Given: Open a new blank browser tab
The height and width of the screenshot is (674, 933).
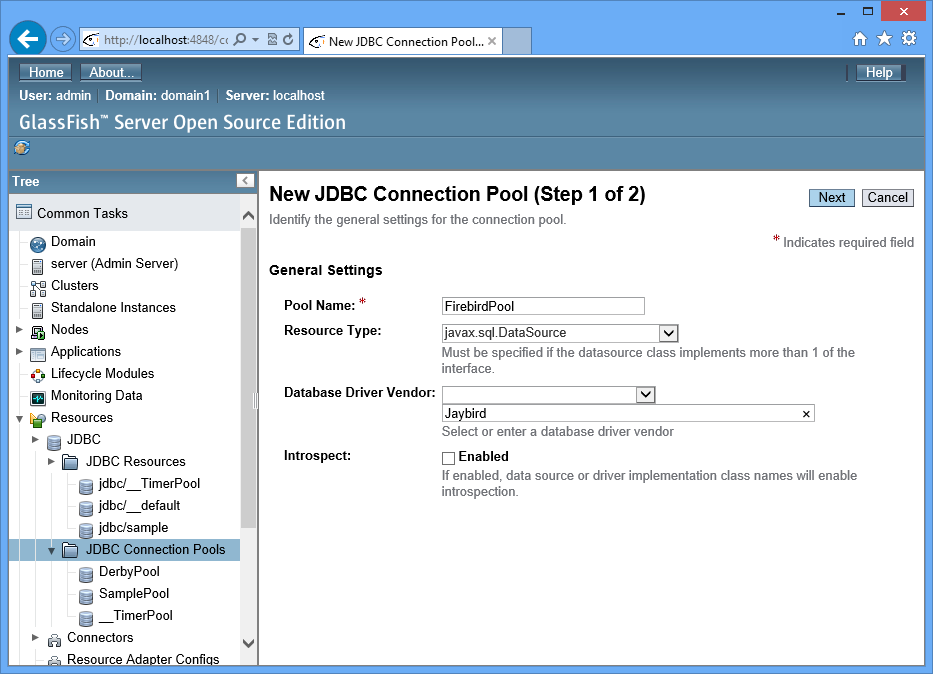Looking at the screenshot, I should coord(517,41).
